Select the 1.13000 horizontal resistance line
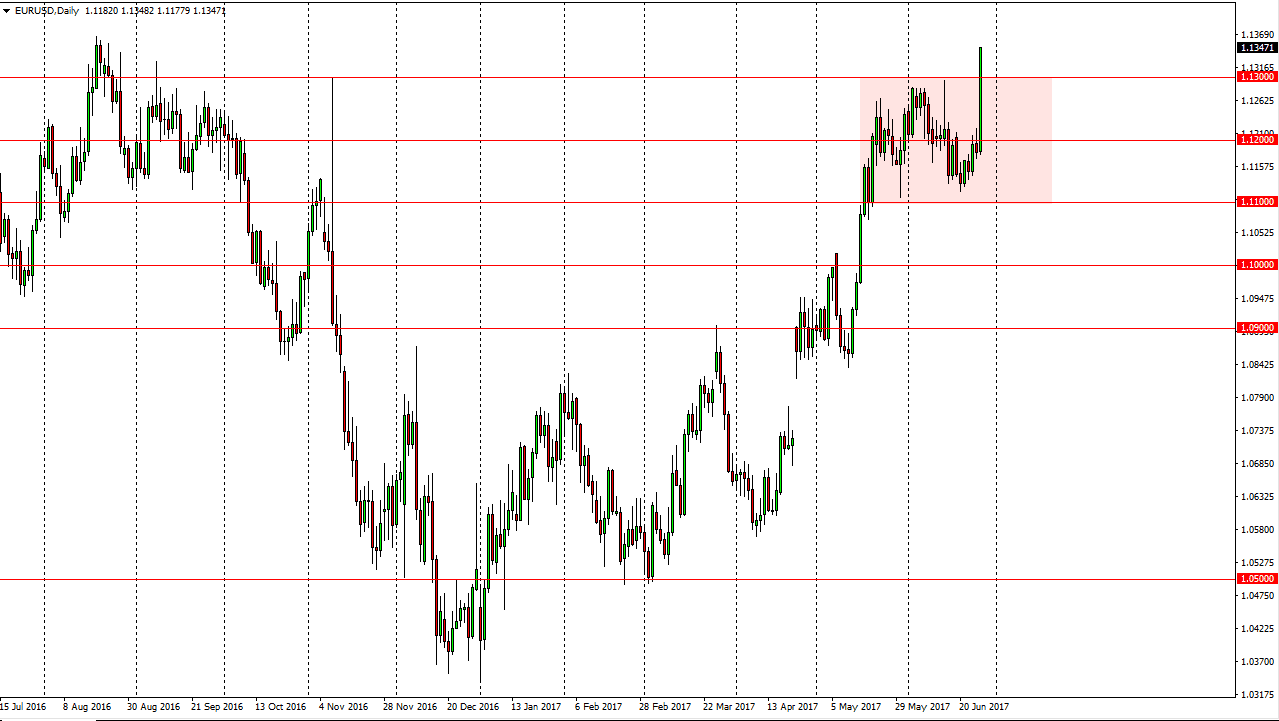 (600, 78)
